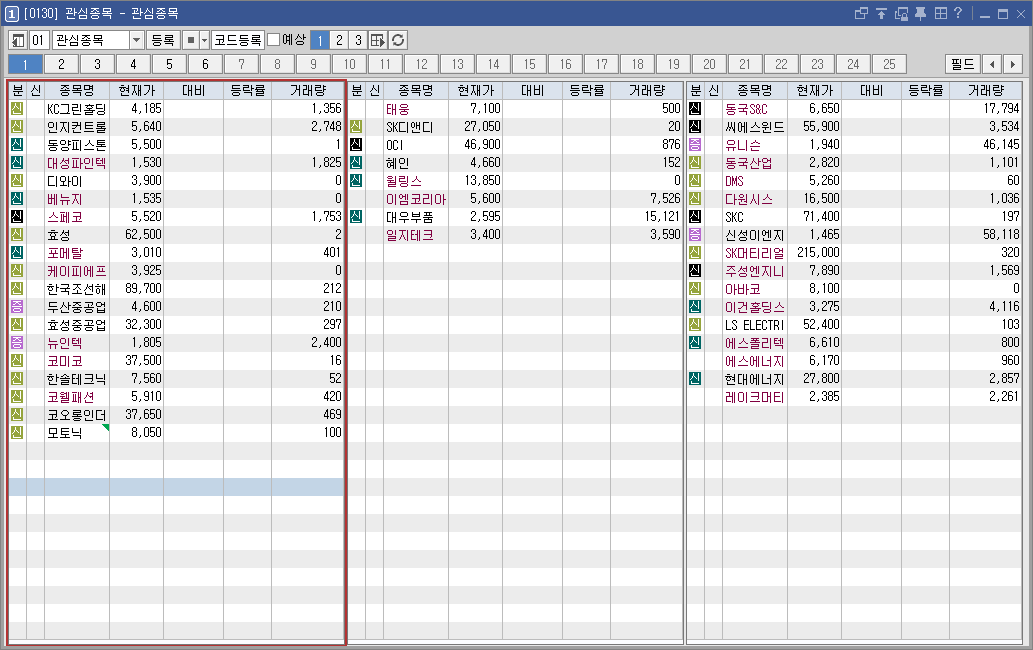Image resolution: width=1033 pixels, height=650 pixels.
Task: Open the 관심종목 group dropdown
Action: [136, 40]
